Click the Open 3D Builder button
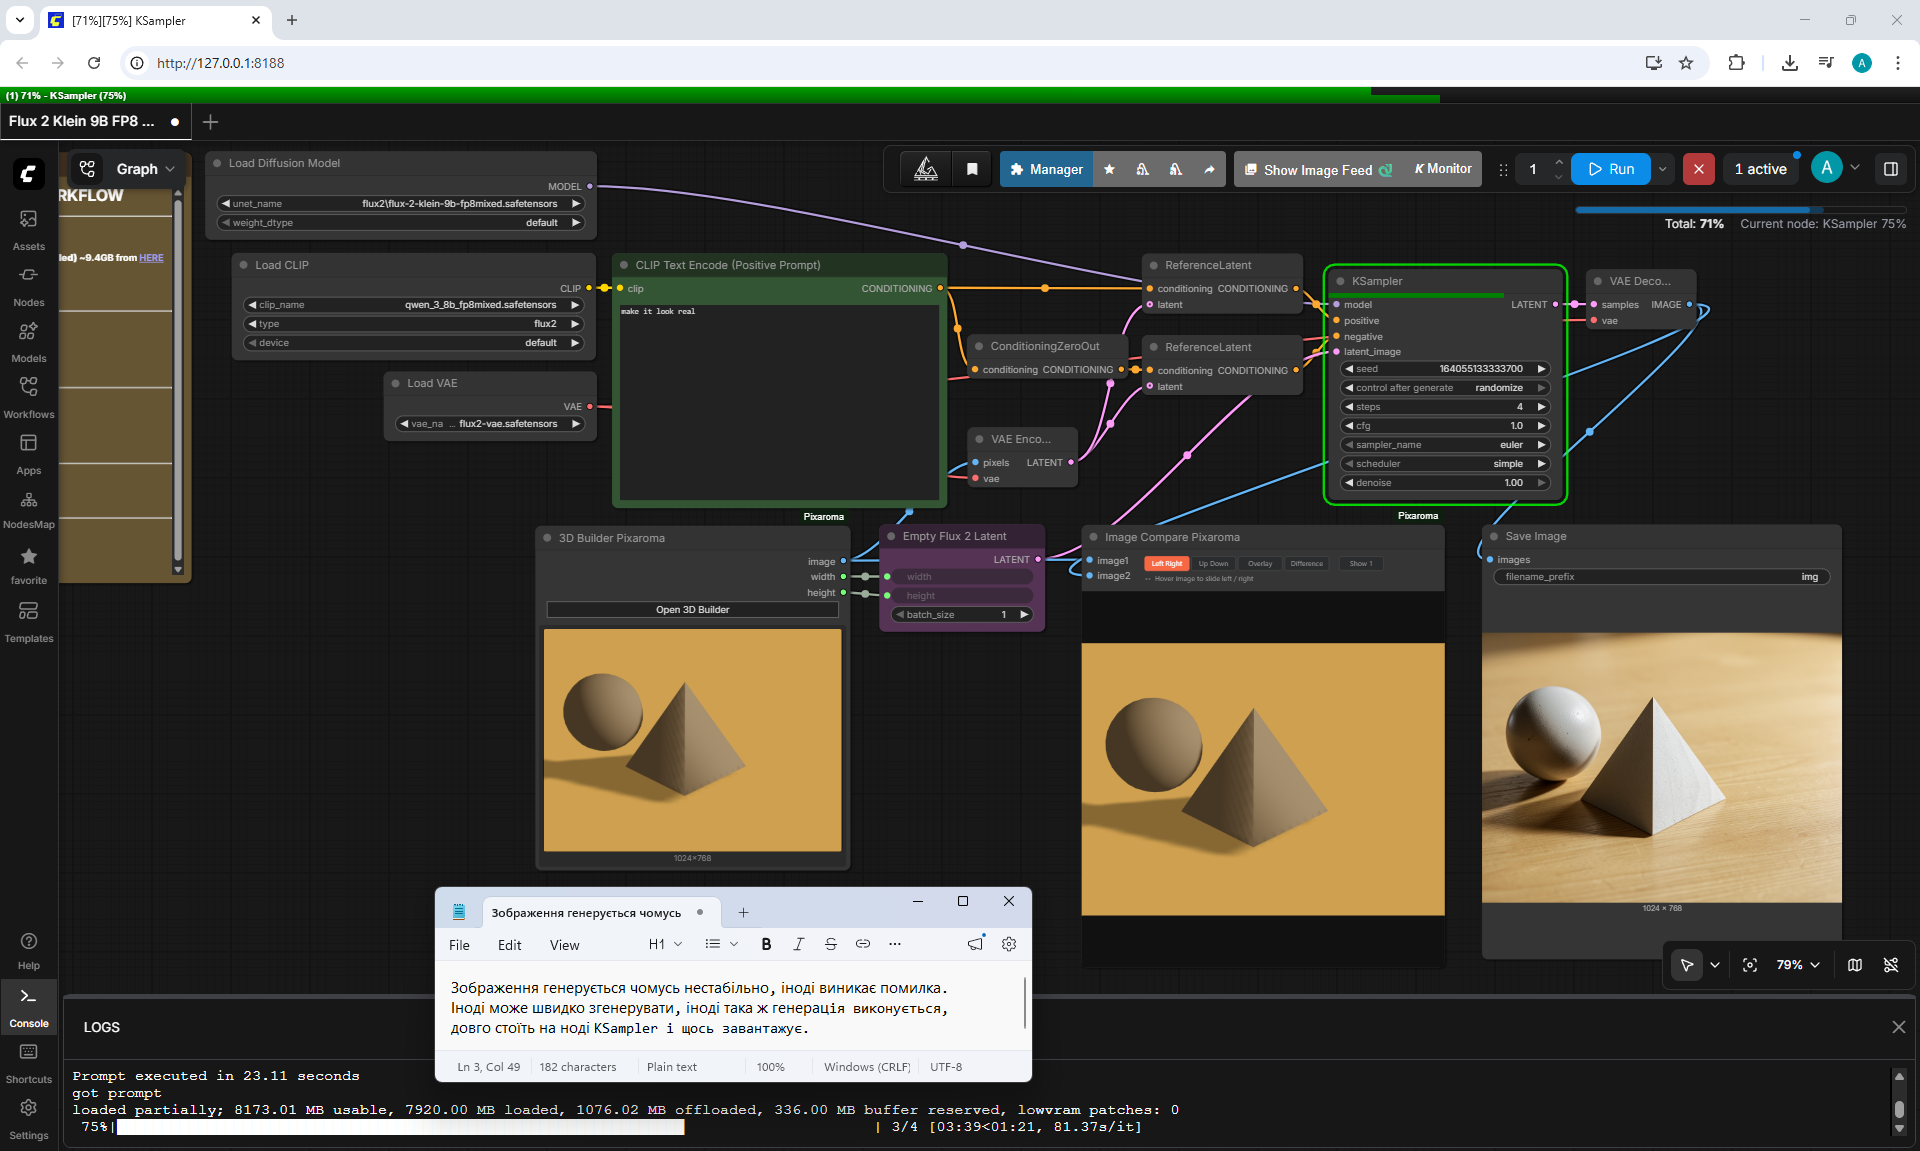Viewport: 1920px width, 1151px height. 692,609
